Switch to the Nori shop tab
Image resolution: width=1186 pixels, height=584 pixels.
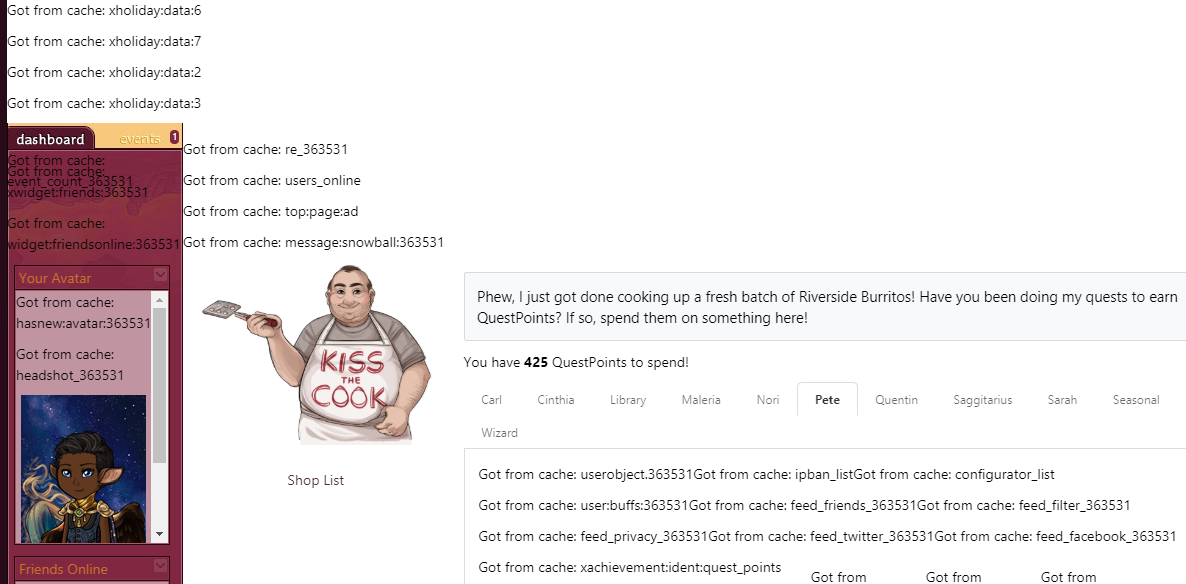point(768,399)
